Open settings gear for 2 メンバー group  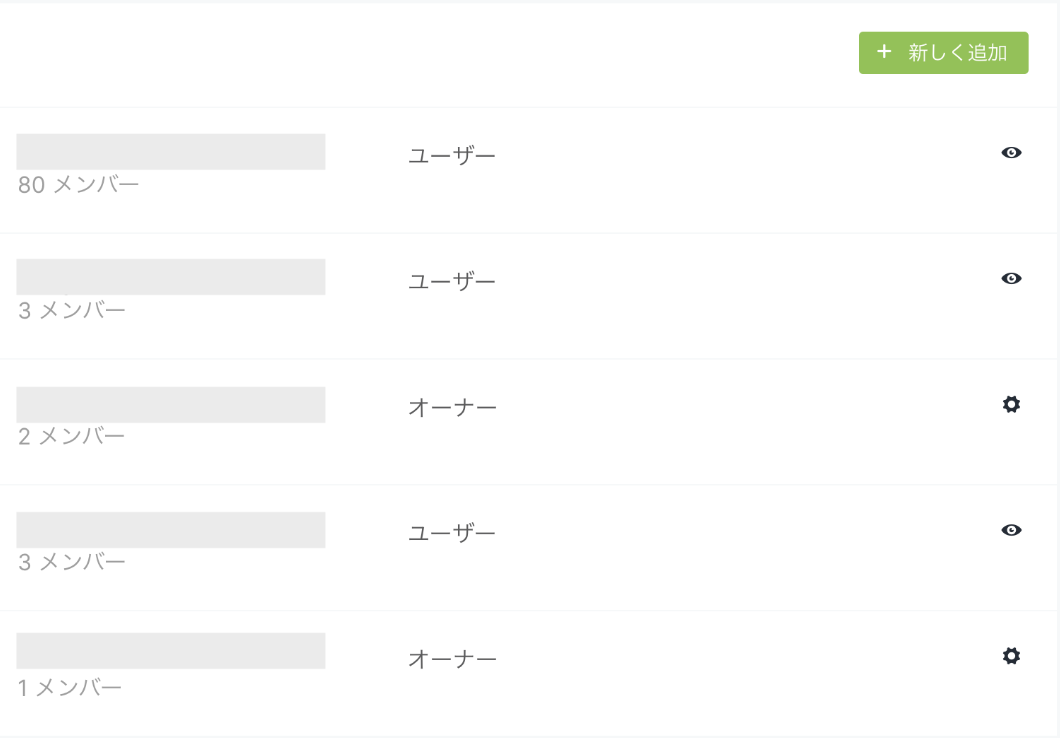coord(1011,404)
